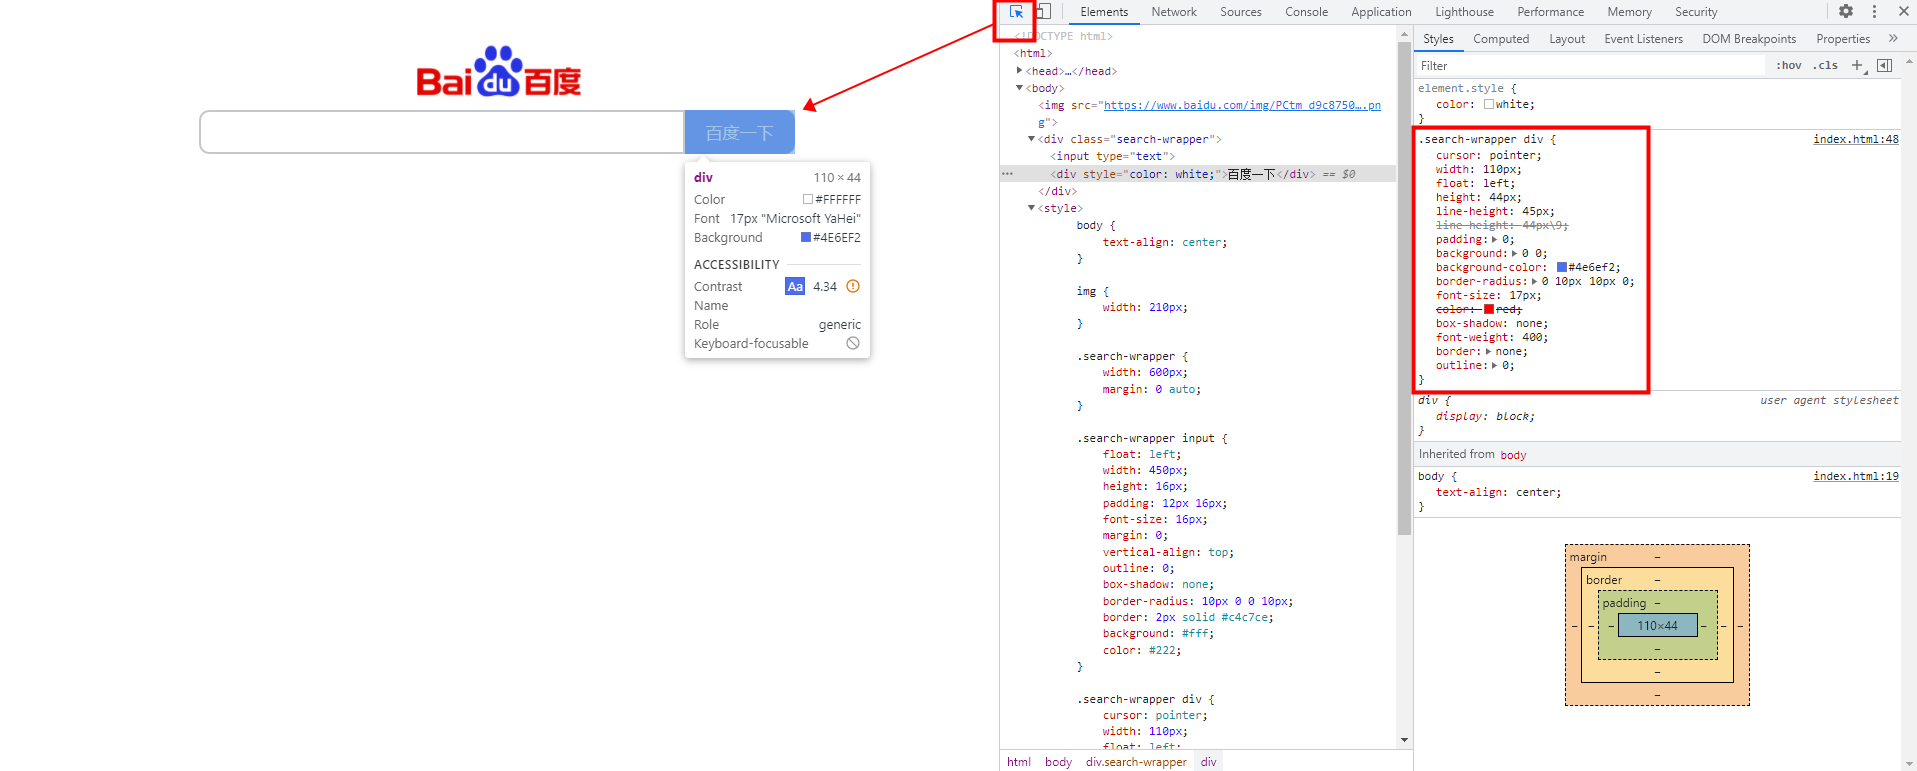
Task: Toggle the .cls class editor
Action: [1827, 66]
